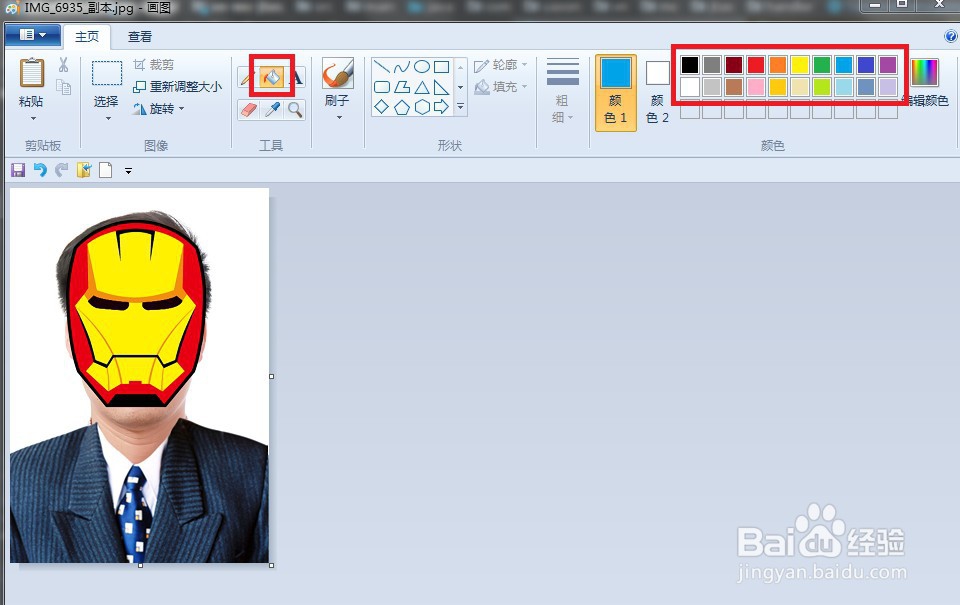This screenshot has width=960, height=605.
Task: Select the Eraser tool
Action: pos(249,110)
